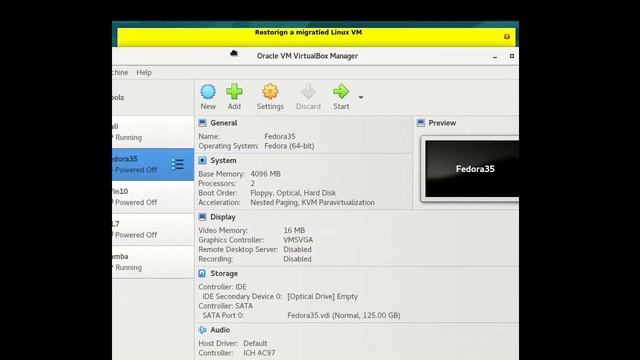
Task: Click the Fedora (64-bit) operating system value
Action: [x=289, y=146]
